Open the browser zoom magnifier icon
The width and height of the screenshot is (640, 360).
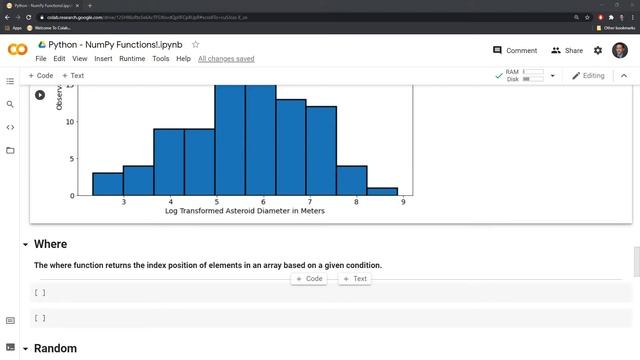[576, 18]
